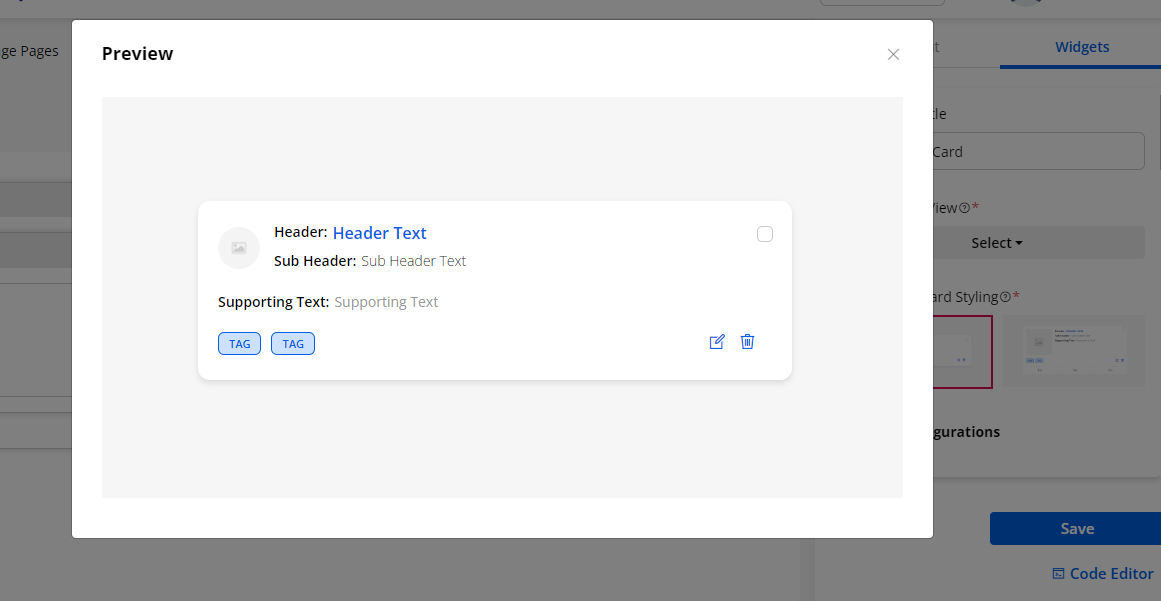1161x601 pixels.
Task: Click the title input field containing Card
Action: tap(1038, 152)
